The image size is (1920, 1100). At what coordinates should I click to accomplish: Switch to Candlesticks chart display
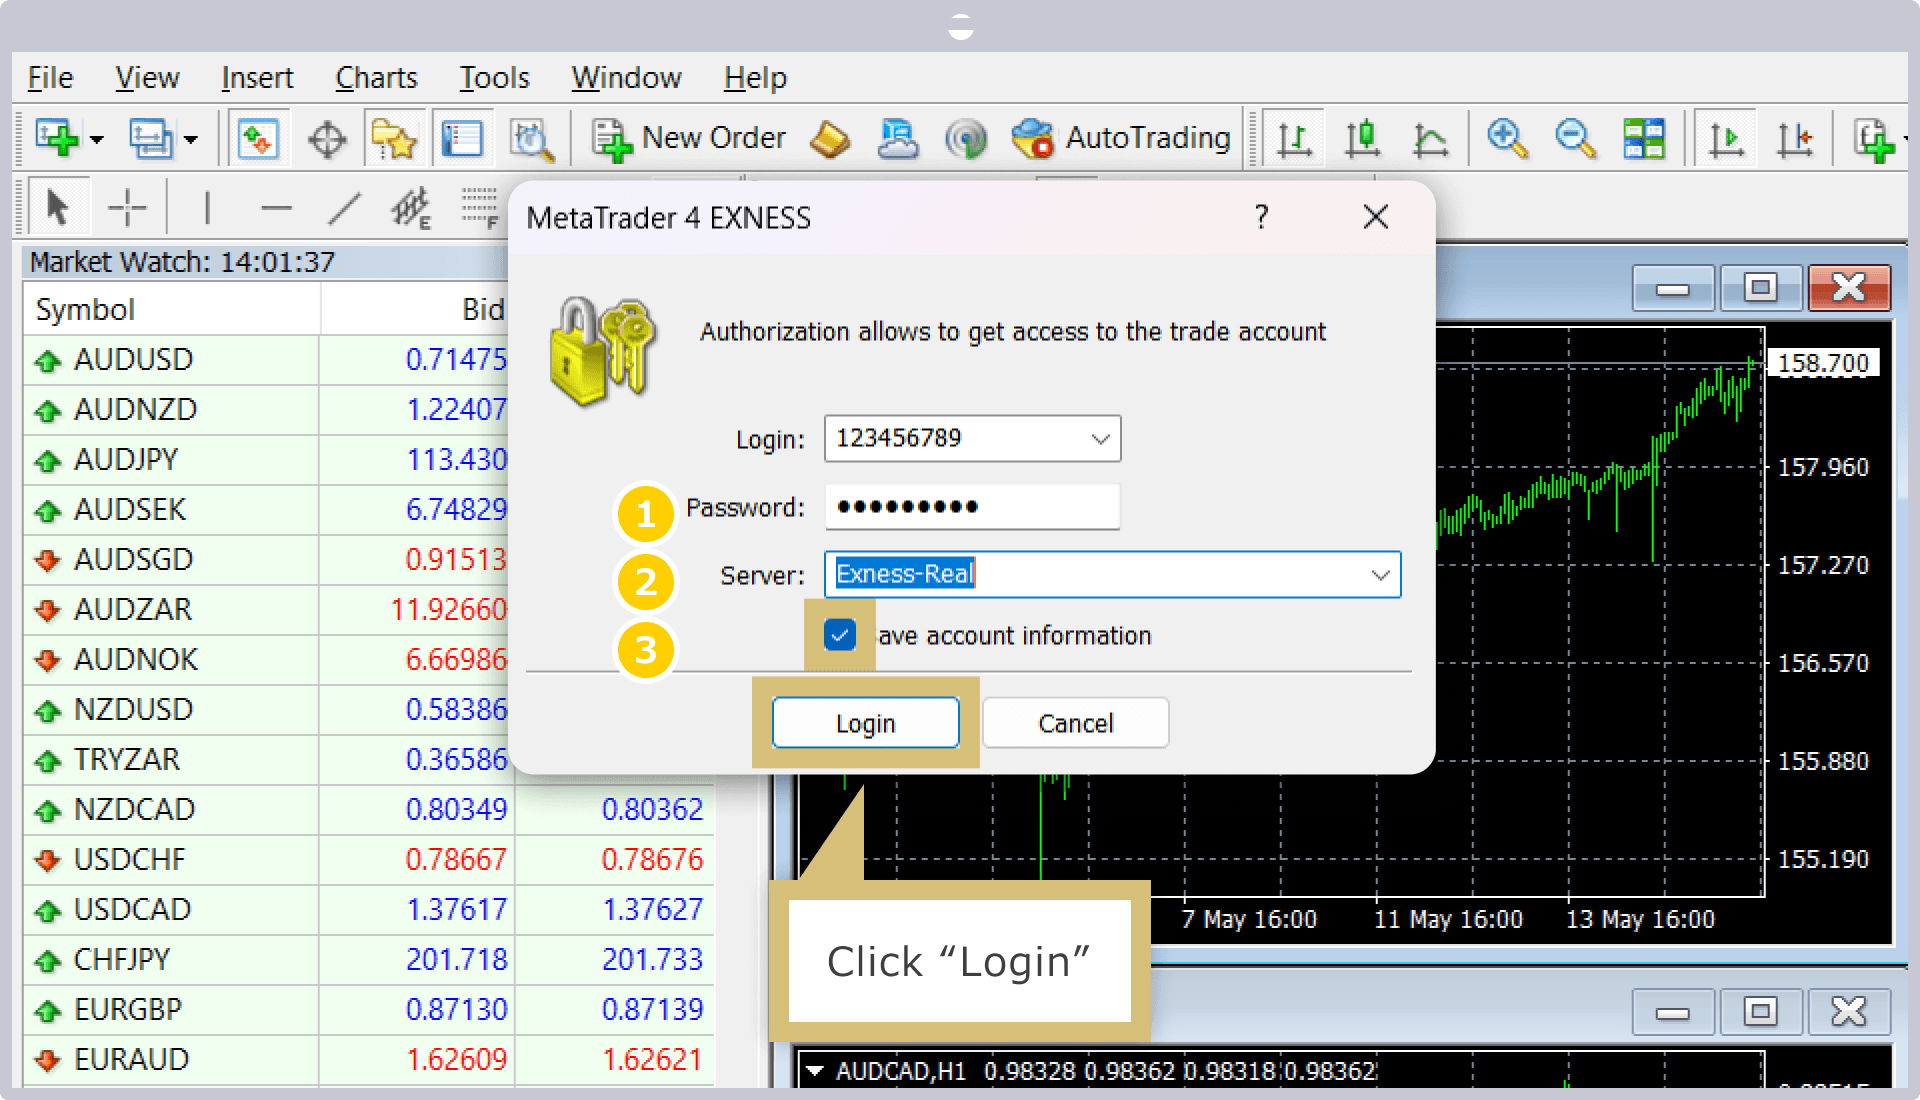pyautogui.click(x=1362, y=139)
